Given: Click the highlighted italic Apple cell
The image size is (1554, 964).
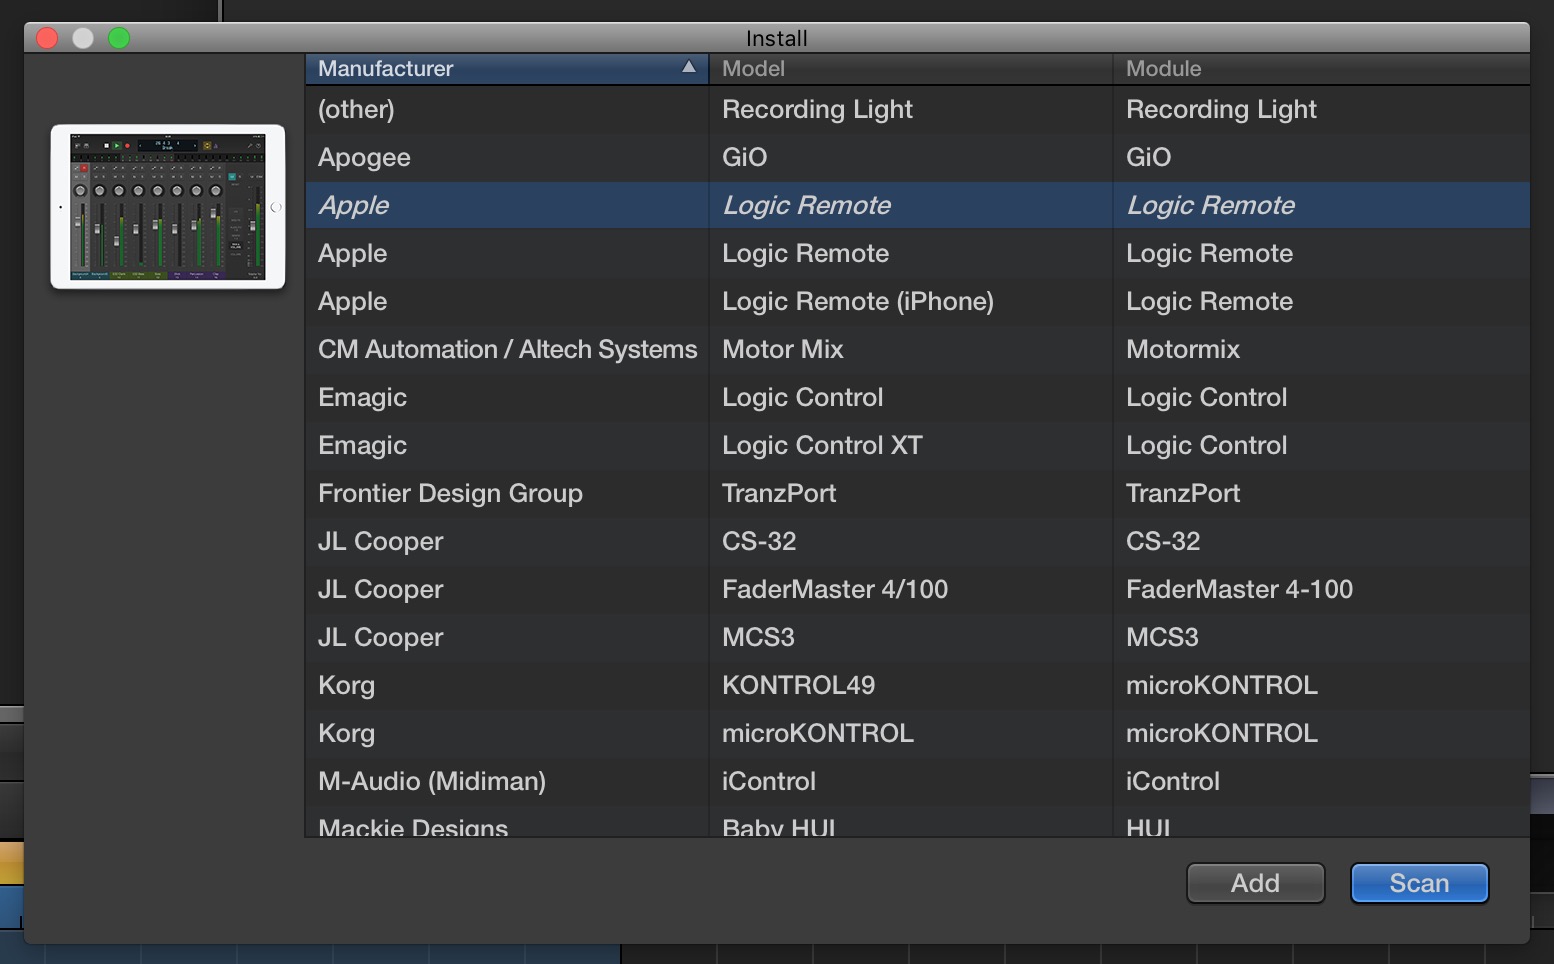Looking at the screenshot, I should point(353,205).
